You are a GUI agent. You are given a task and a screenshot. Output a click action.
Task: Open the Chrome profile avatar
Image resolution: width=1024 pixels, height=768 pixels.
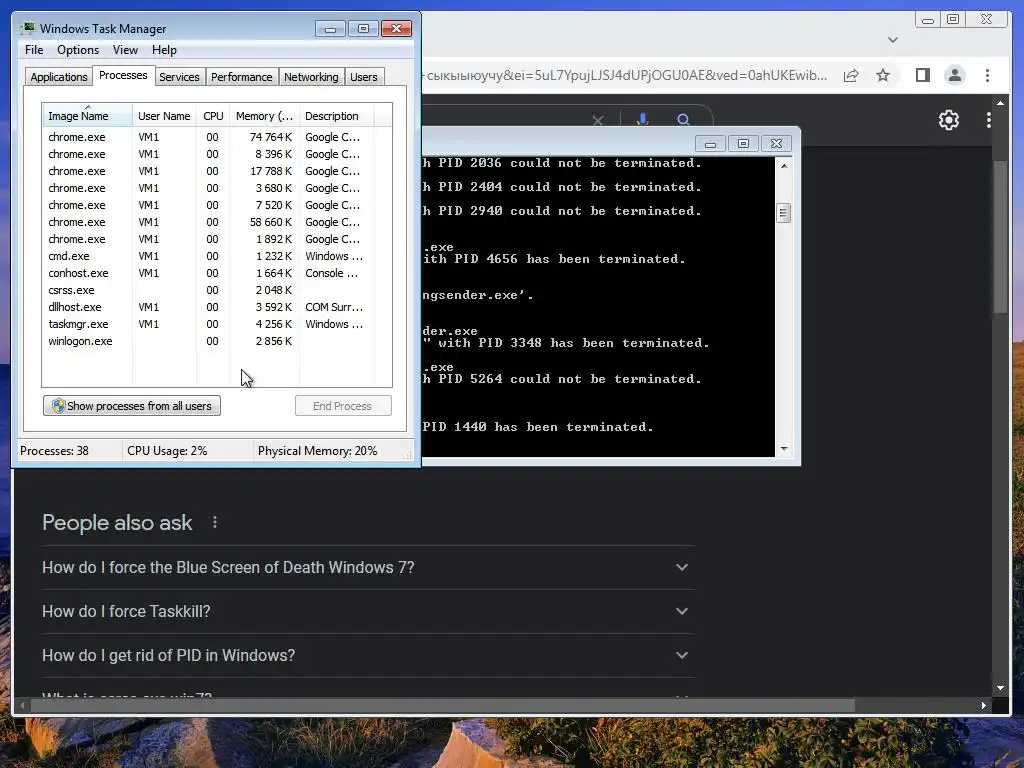tap(955, 76)
